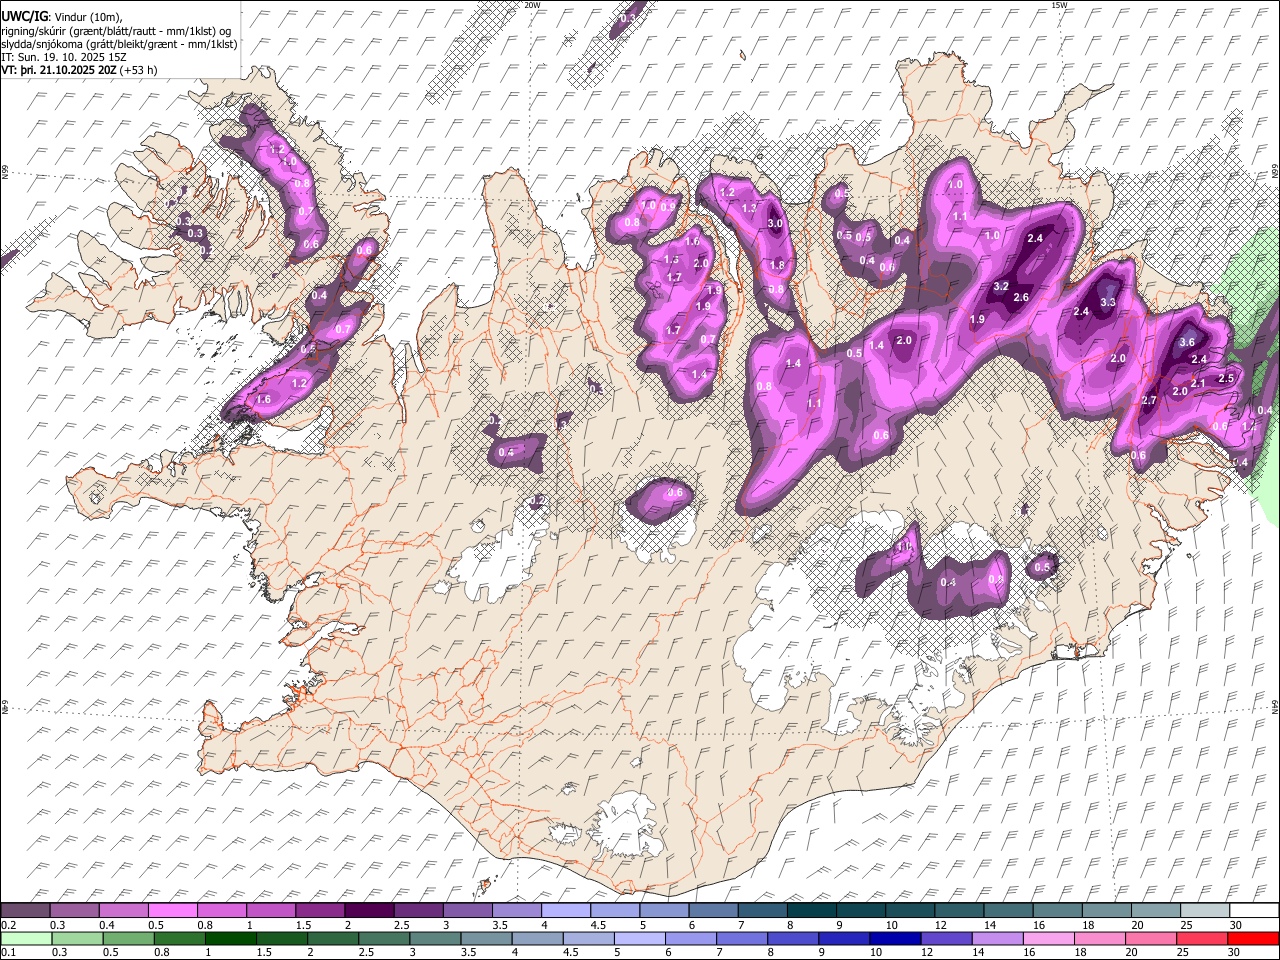Select the darkest purple legend swatch labeled 2
Screen dimensions: 1280x960
pos(368,911)
